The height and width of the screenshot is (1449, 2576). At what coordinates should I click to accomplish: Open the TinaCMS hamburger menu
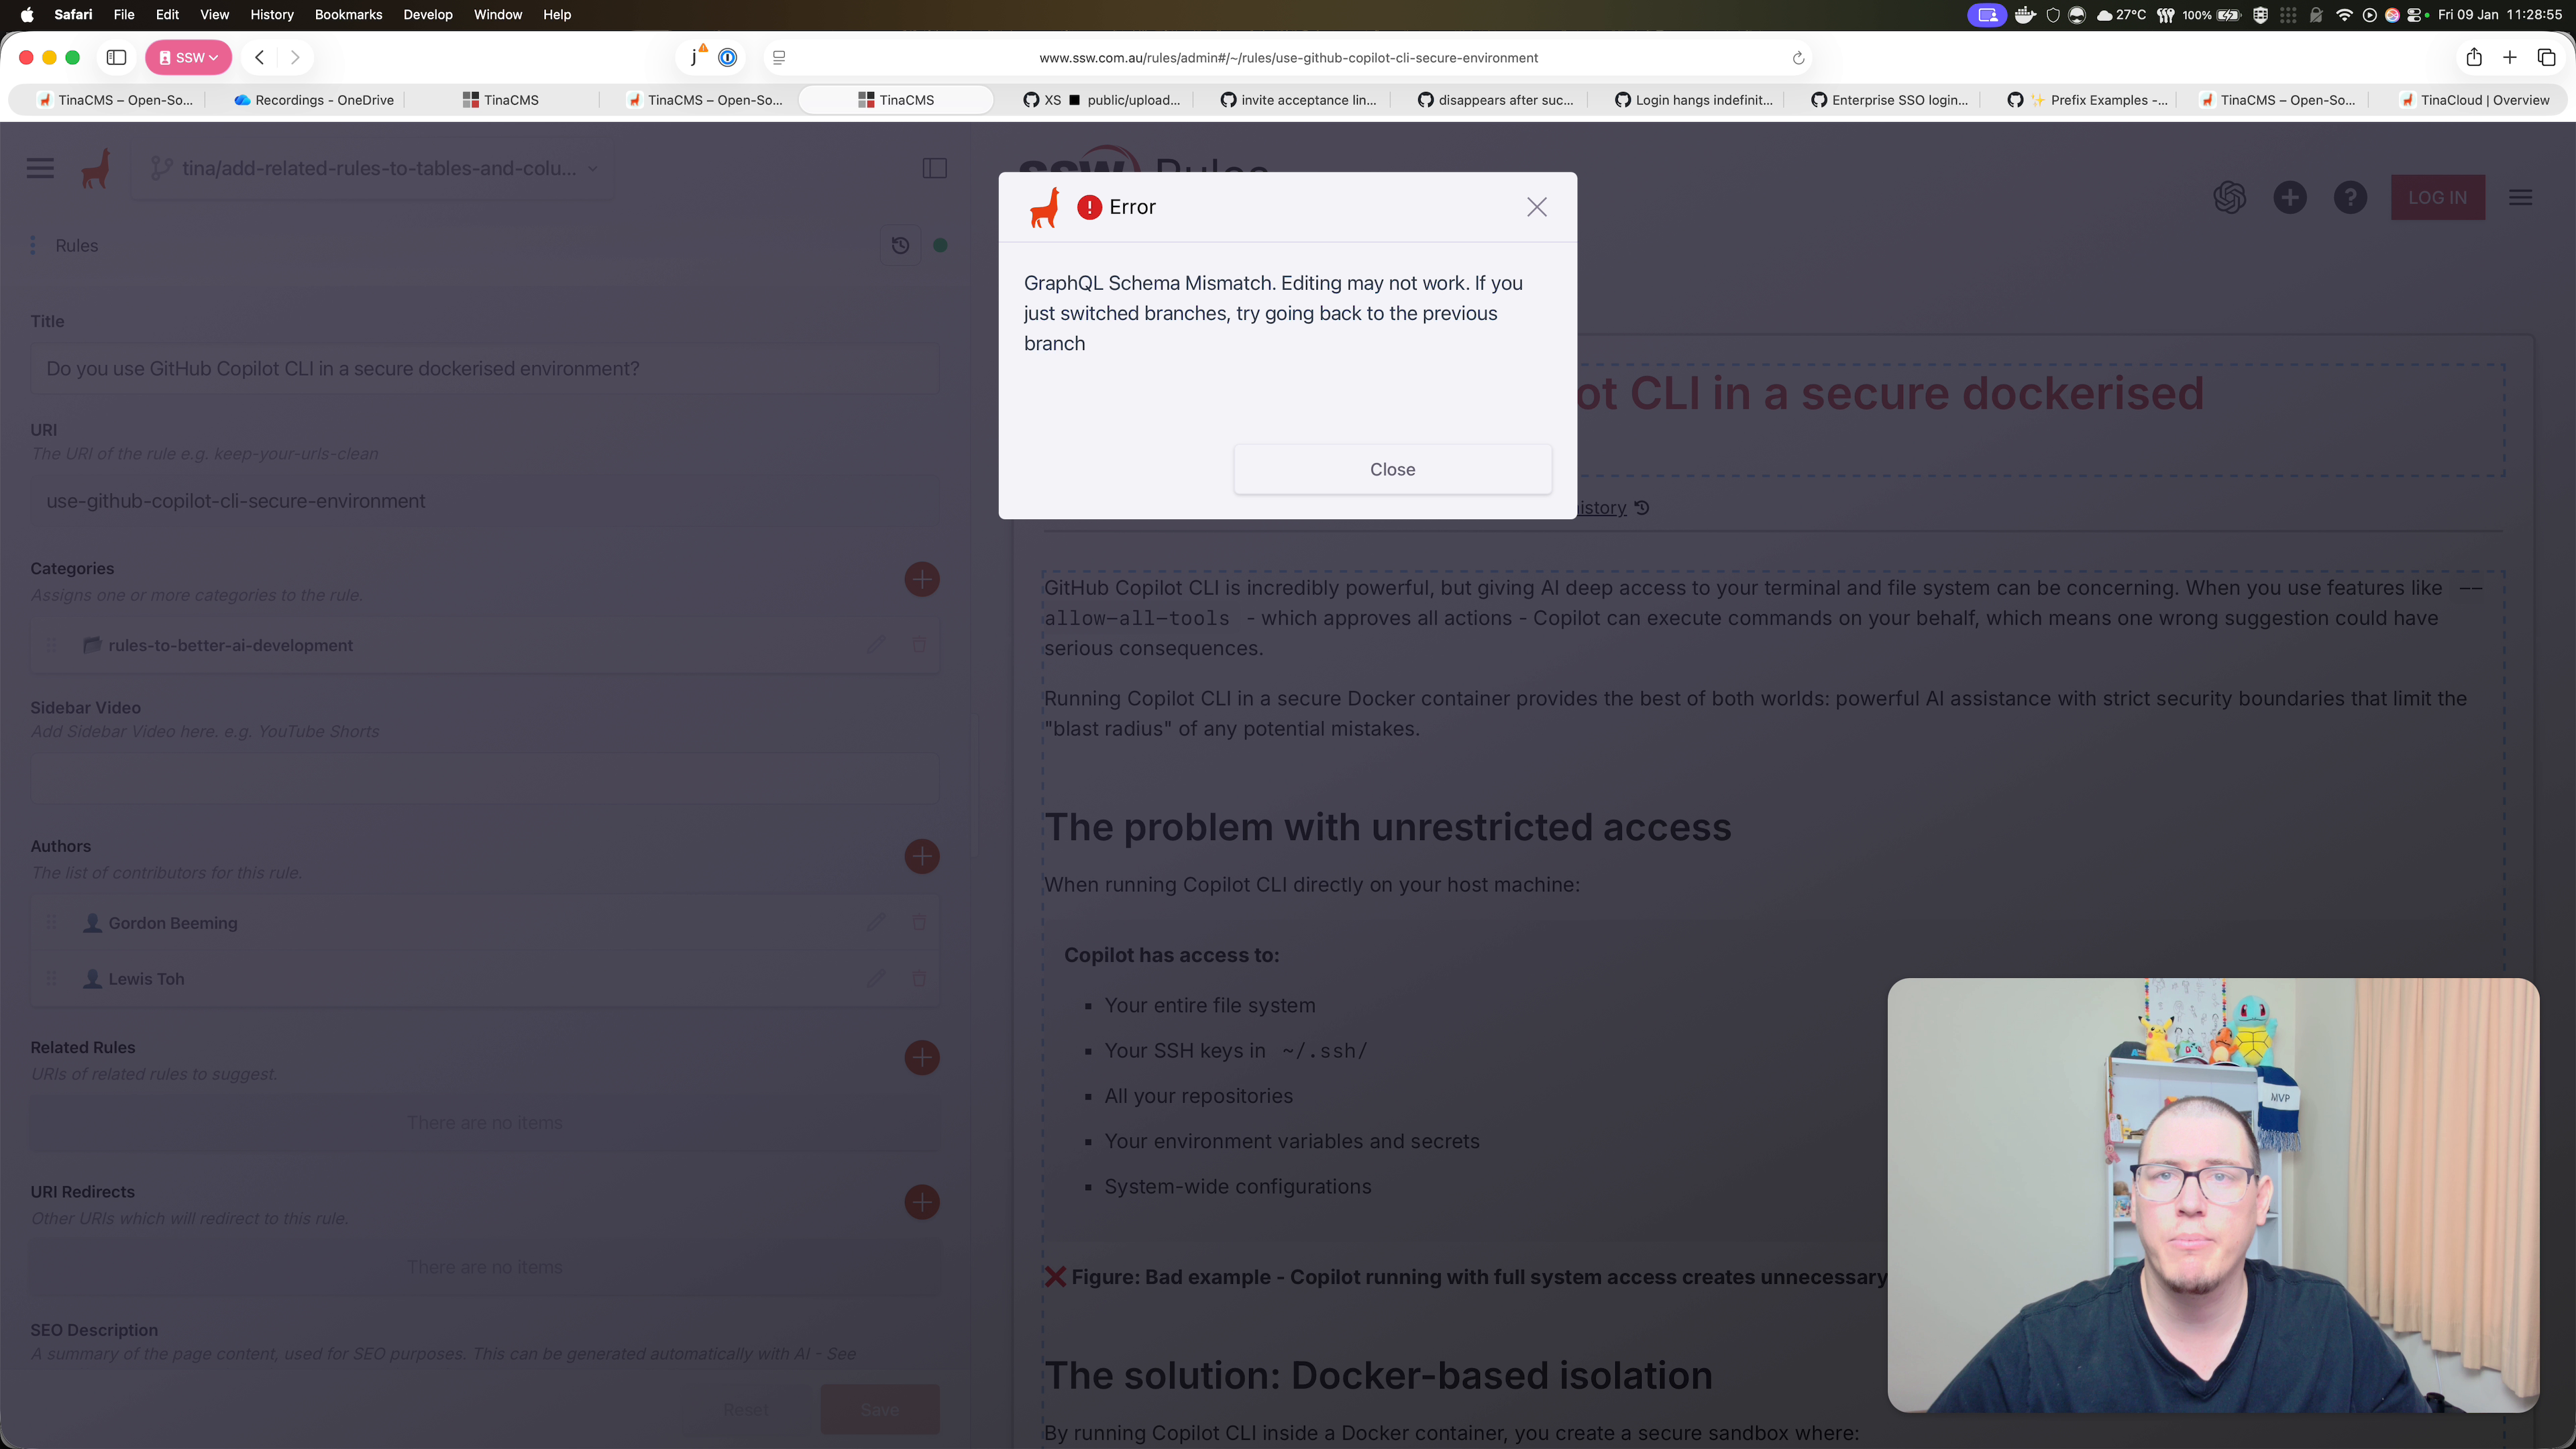point(40,168)
